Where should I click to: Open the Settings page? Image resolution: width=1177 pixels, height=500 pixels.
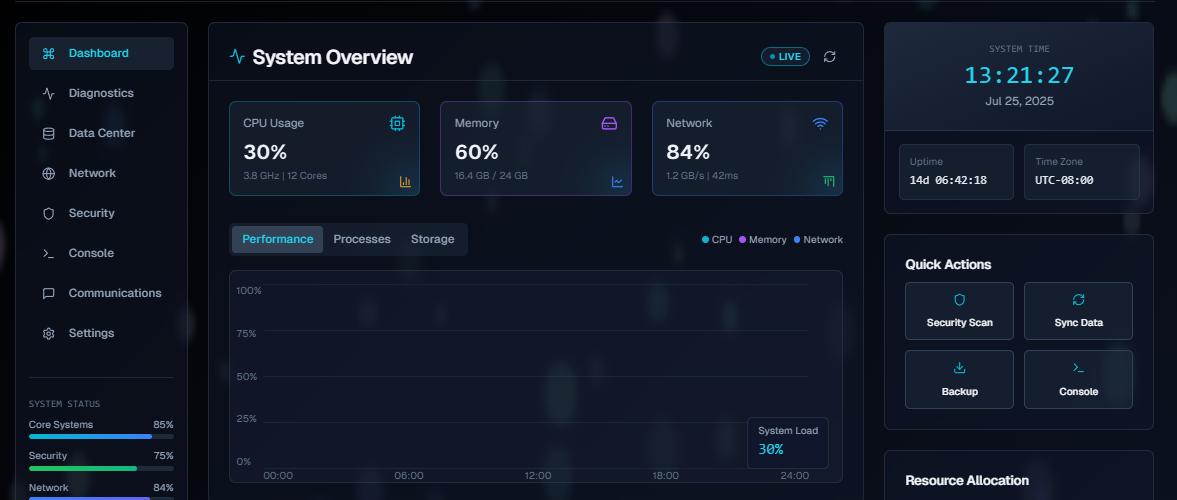point(101,333)
